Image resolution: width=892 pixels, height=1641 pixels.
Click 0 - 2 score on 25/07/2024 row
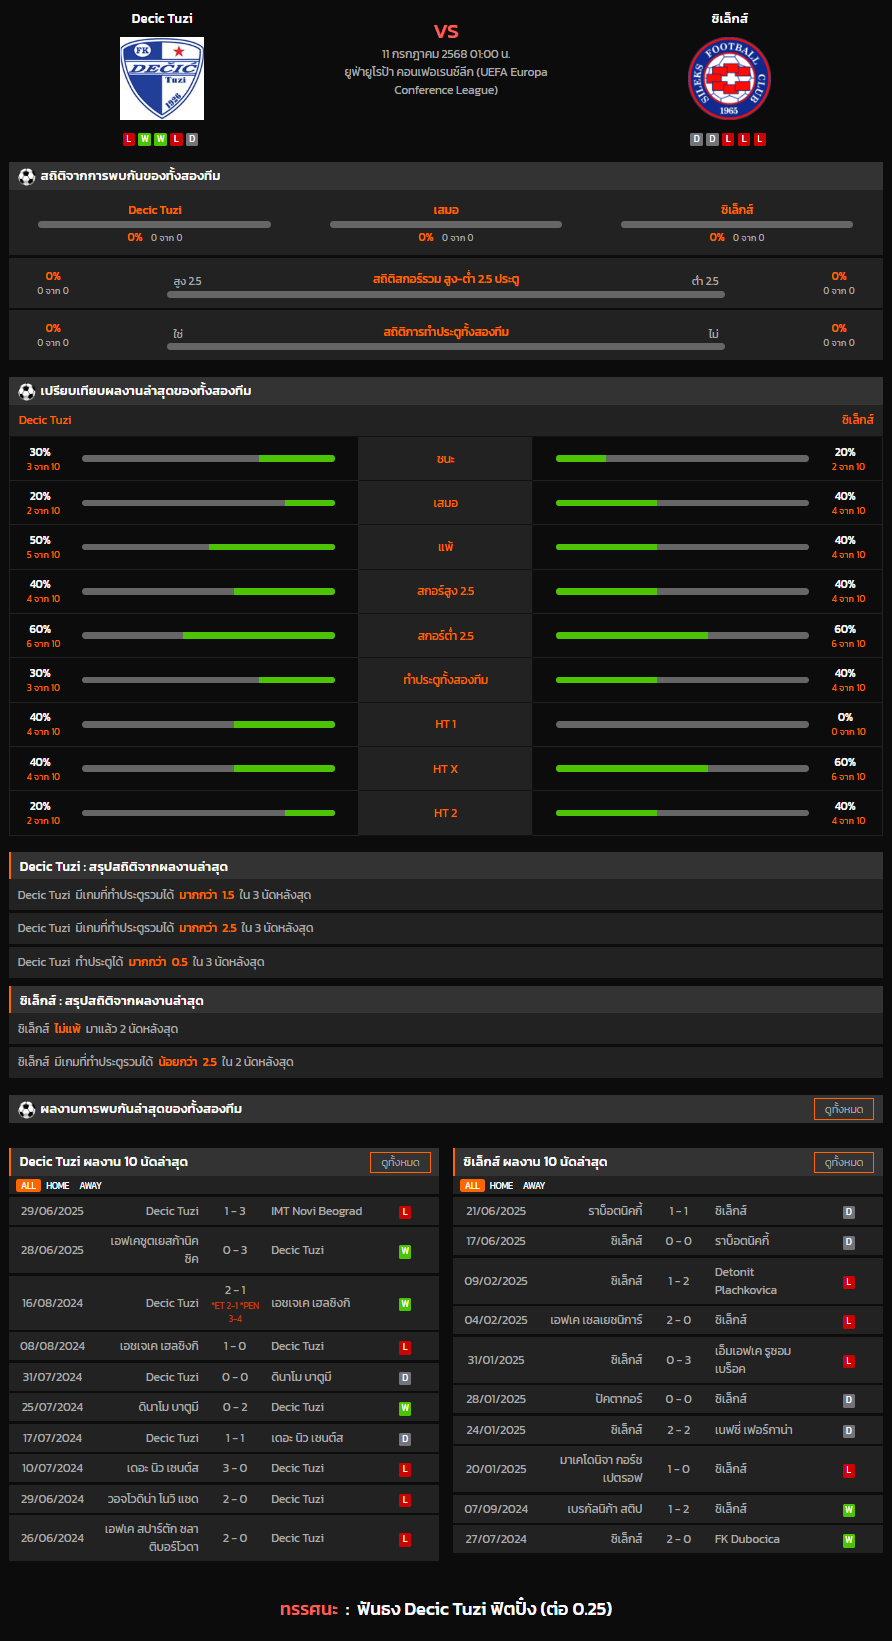pos(235,1408)
